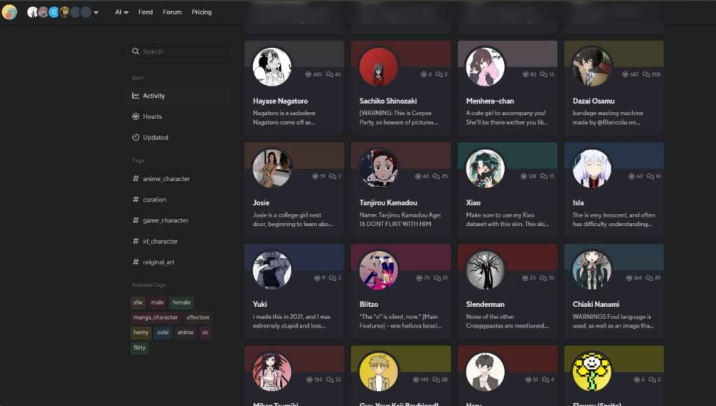Open the Forum page

tap(172, 12)
